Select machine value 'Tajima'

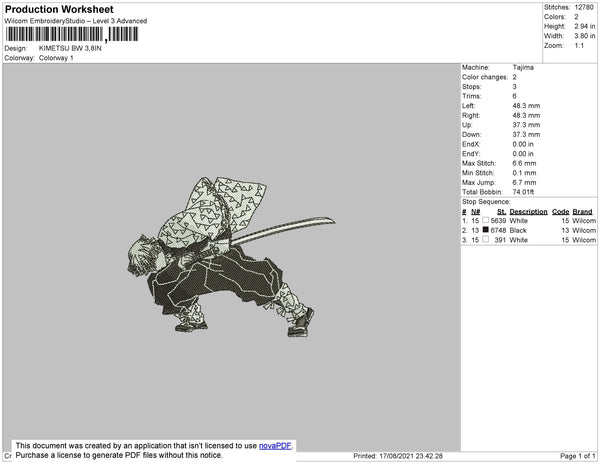[523, 67]
